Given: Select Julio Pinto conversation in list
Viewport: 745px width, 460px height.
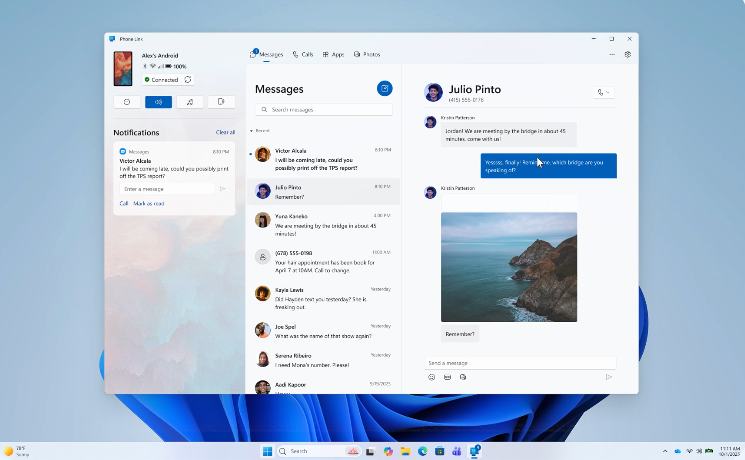Looking at the screenshot, I should (323, 192).
